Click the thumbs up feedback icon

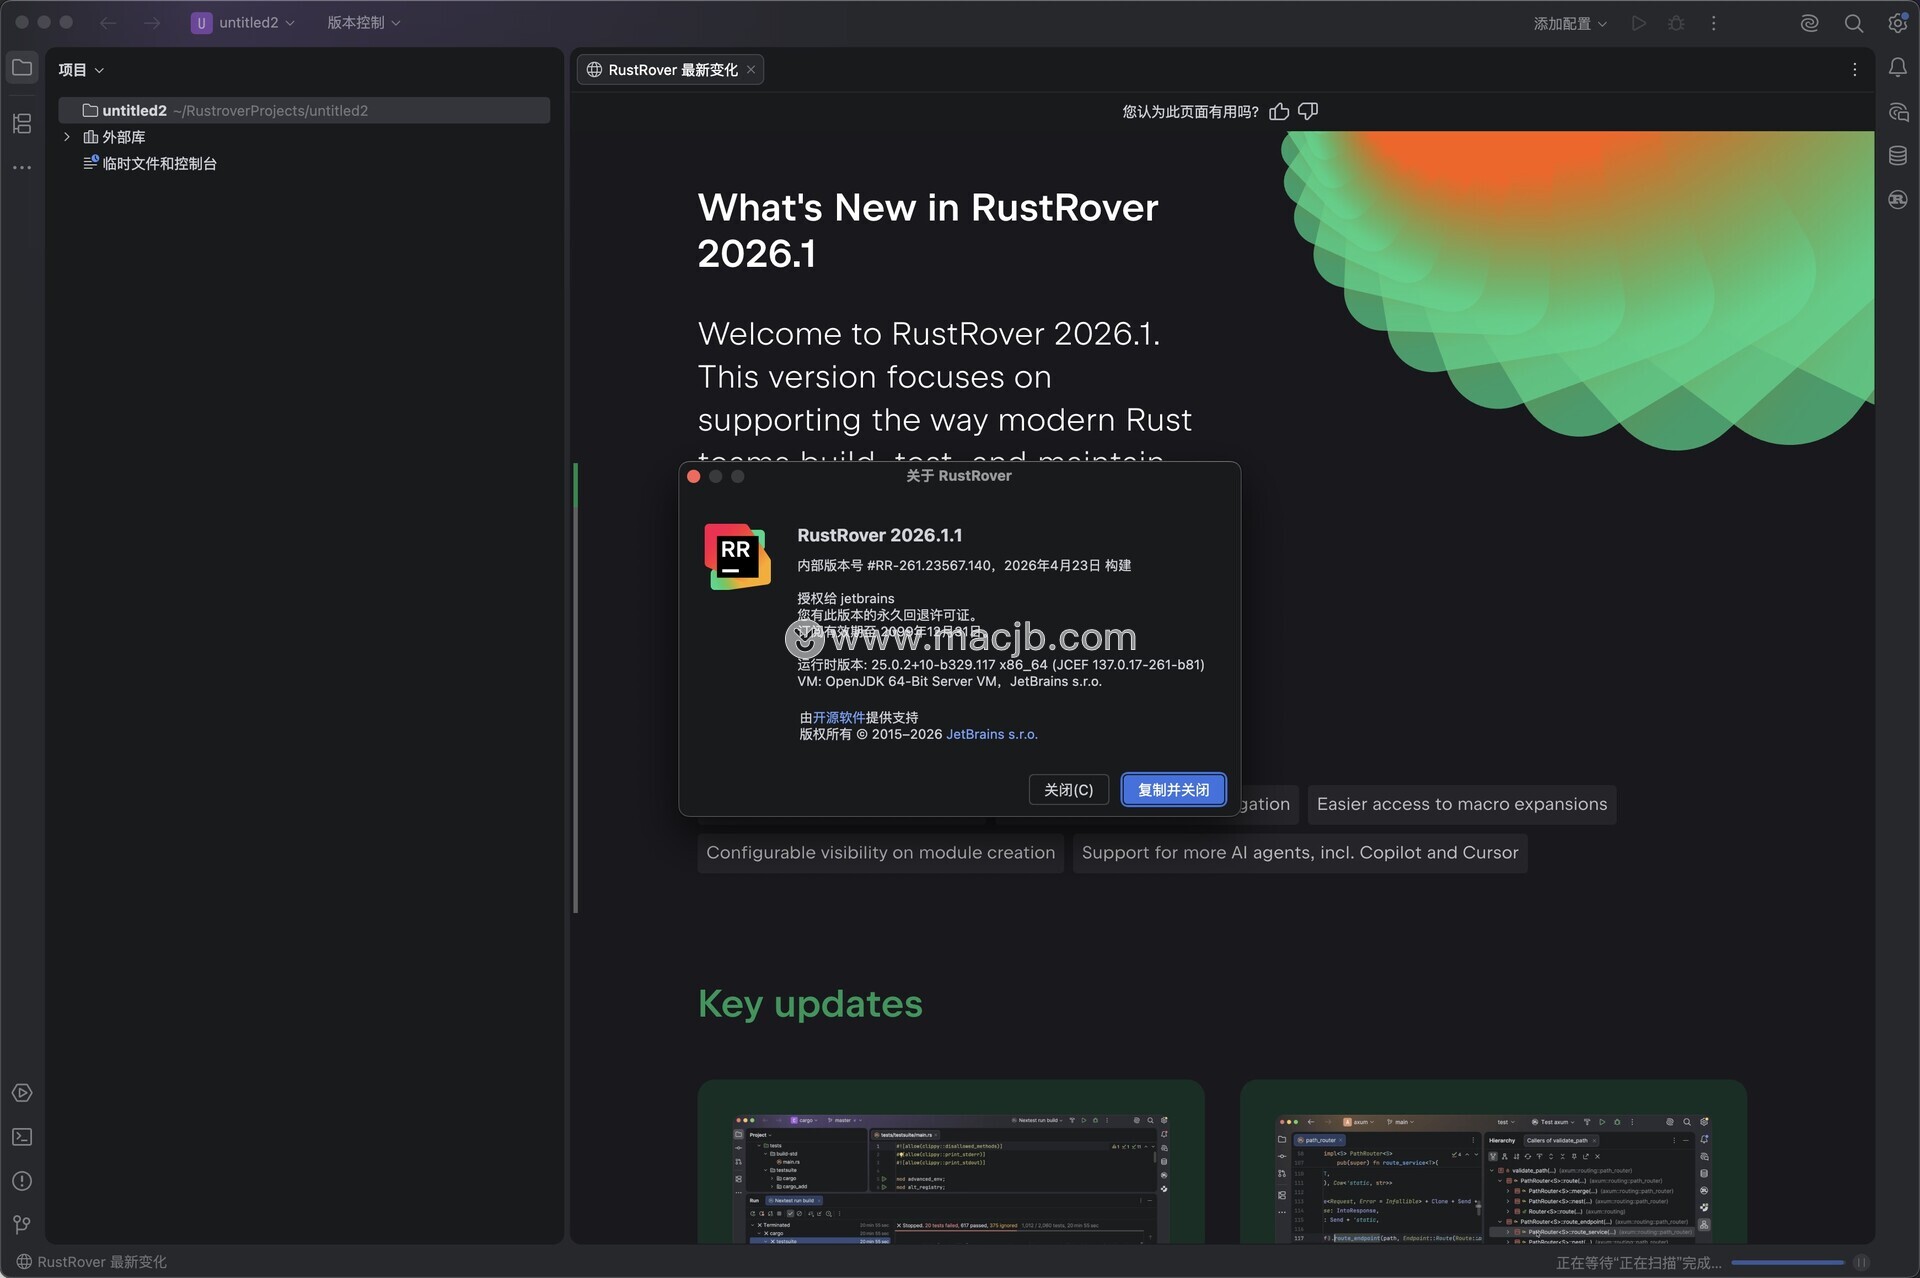(x=1279, y=111)
